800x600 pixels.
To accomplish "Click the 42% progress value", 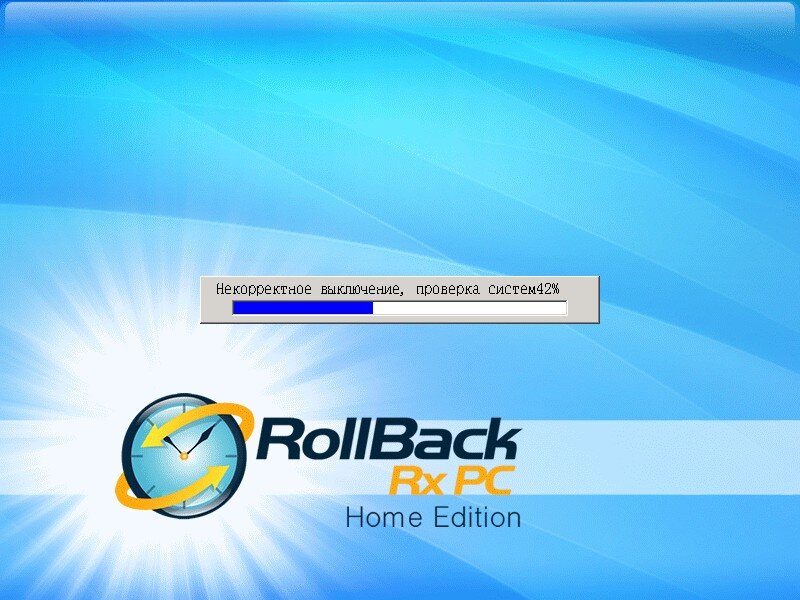I will coord(547,289).
